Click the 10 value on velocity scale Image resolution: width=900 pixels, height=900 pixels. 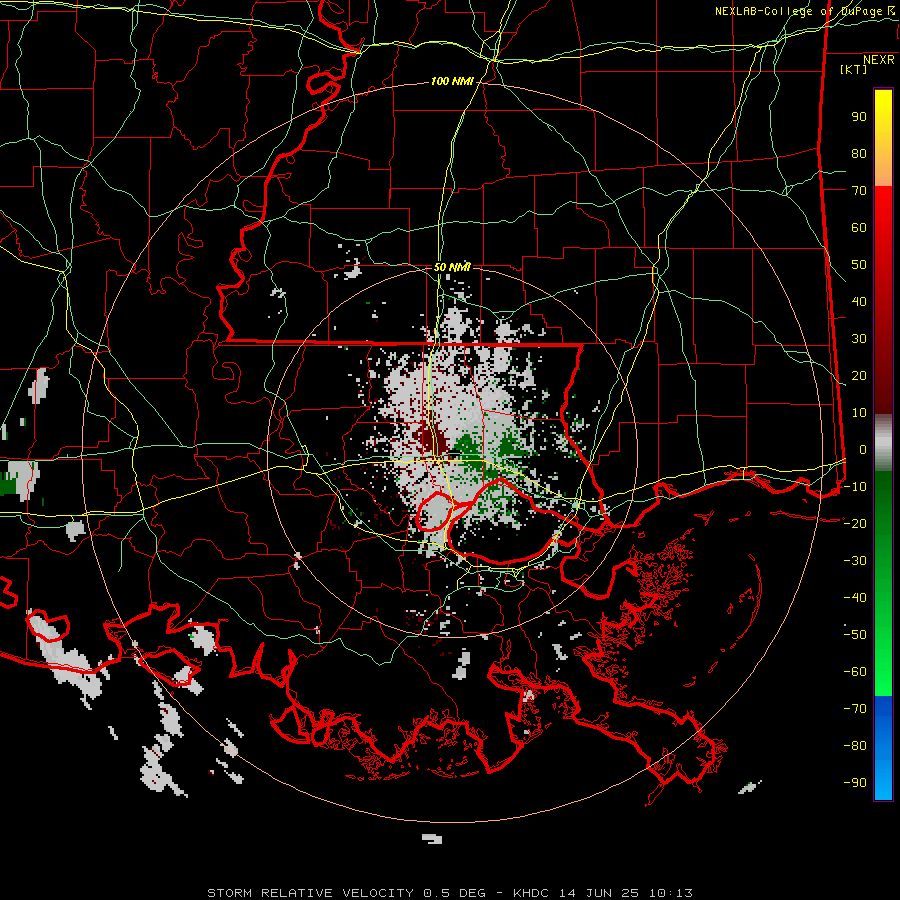859,413
